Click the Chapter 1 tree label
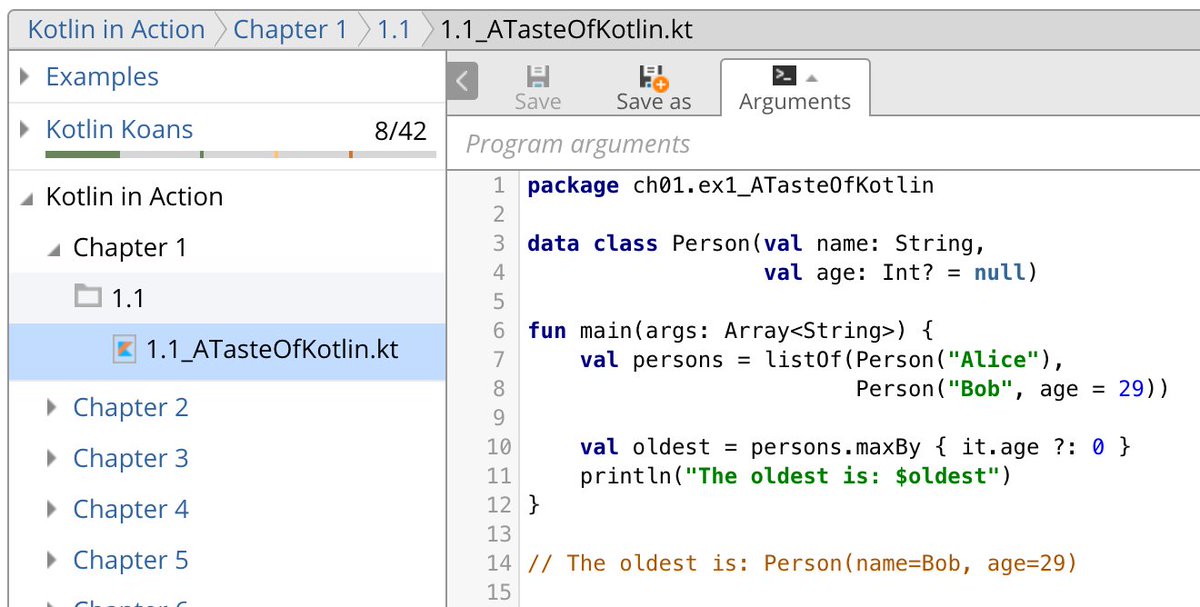 130,248
